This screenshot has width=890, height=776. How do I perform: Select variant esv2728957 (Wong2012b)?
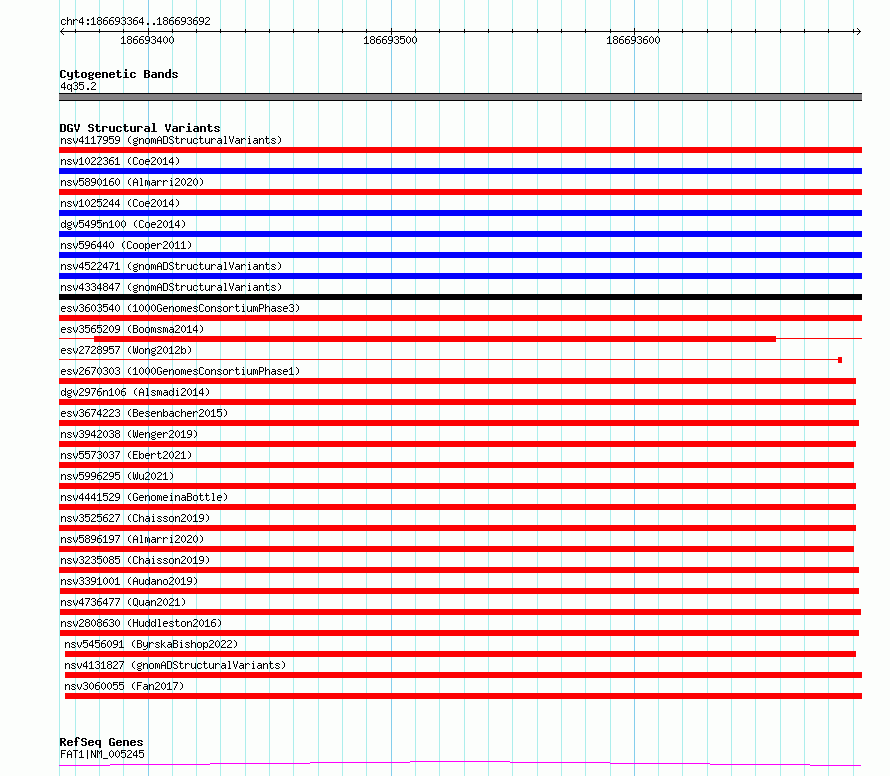[126, 350]
